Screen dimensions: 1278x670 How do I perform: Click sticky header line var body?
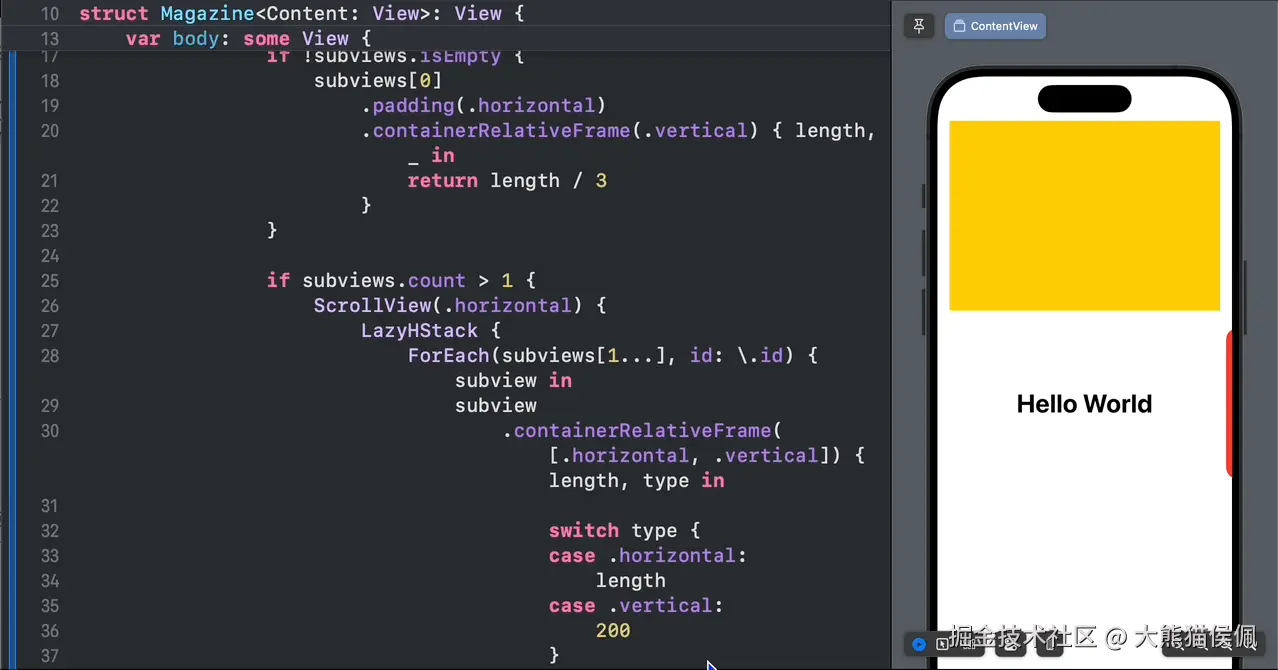[x=249, y=39]
